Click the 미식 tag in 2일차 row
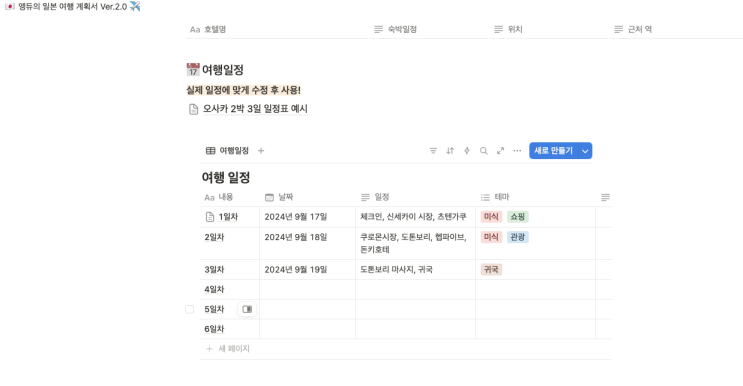 point(491,237)
